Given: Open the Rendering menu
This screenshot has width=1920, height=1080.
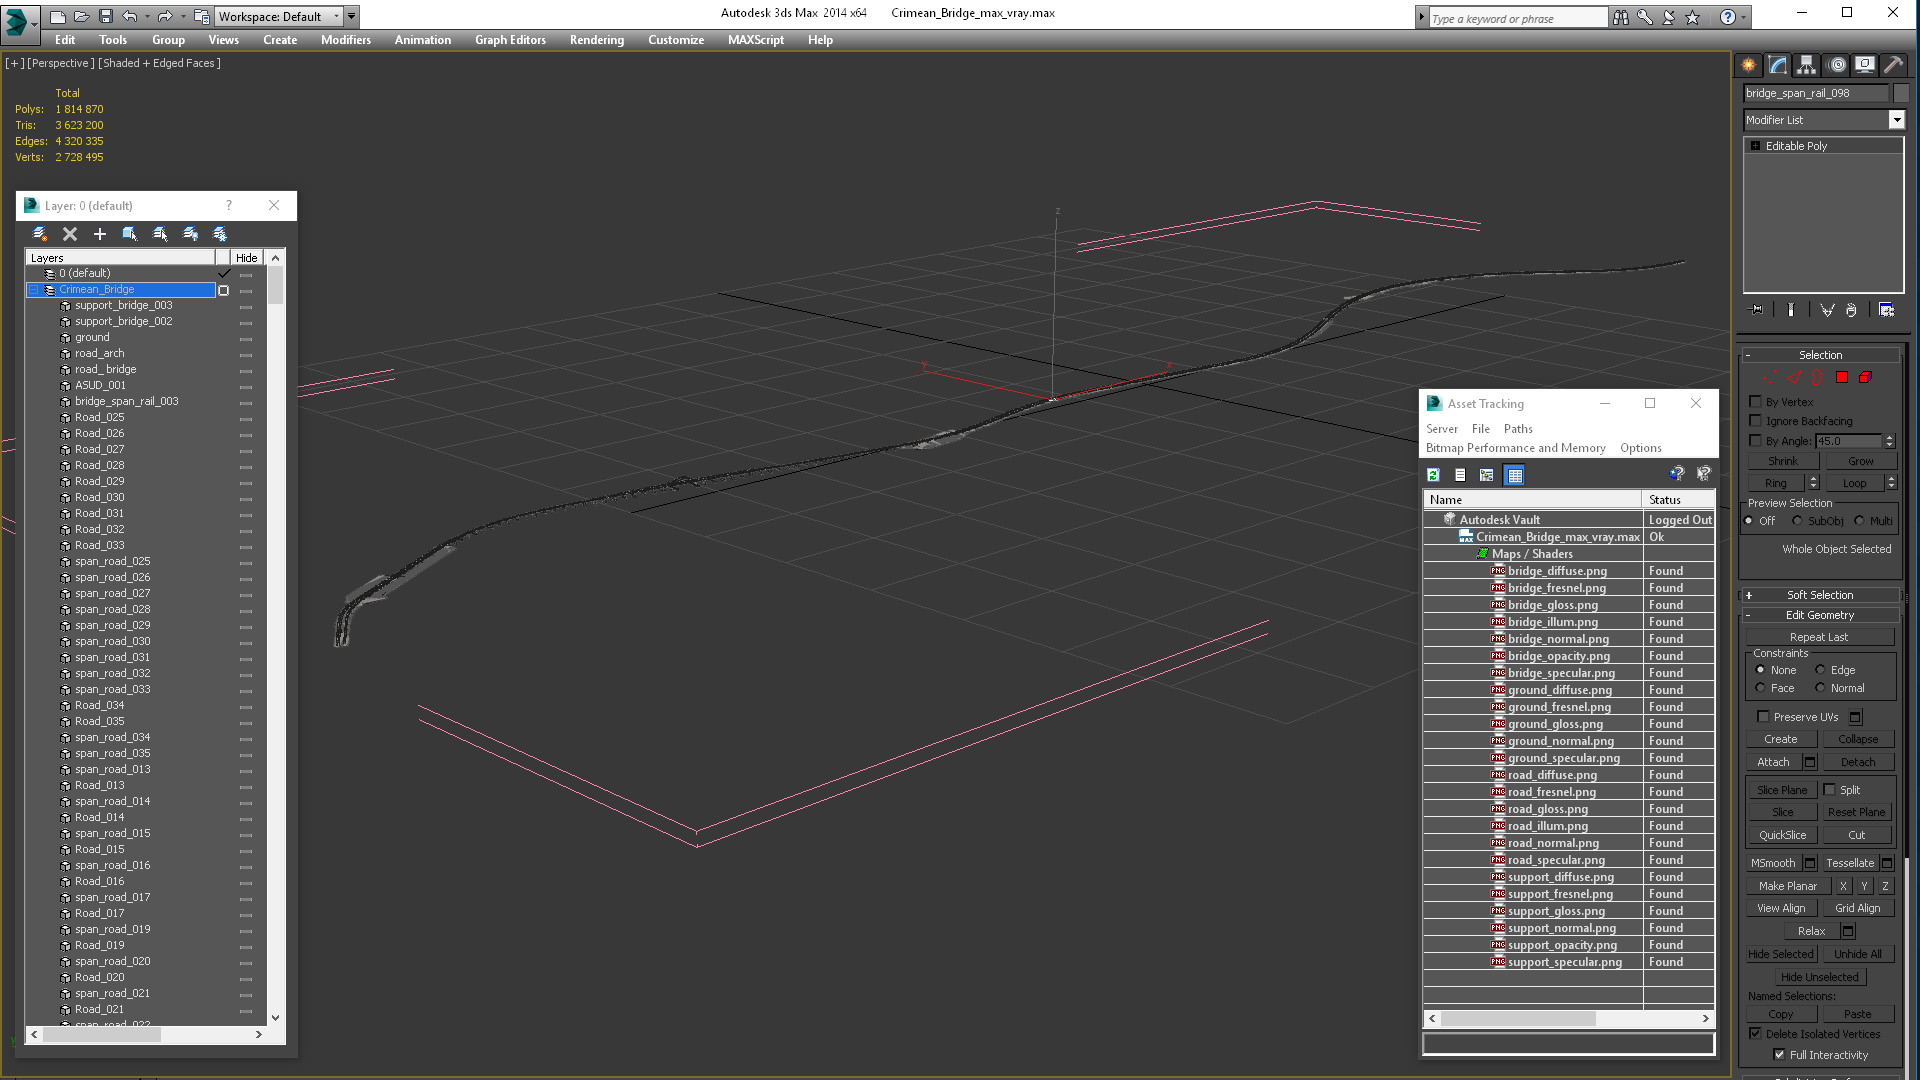Looking at the screenshot, I should 597,40.
